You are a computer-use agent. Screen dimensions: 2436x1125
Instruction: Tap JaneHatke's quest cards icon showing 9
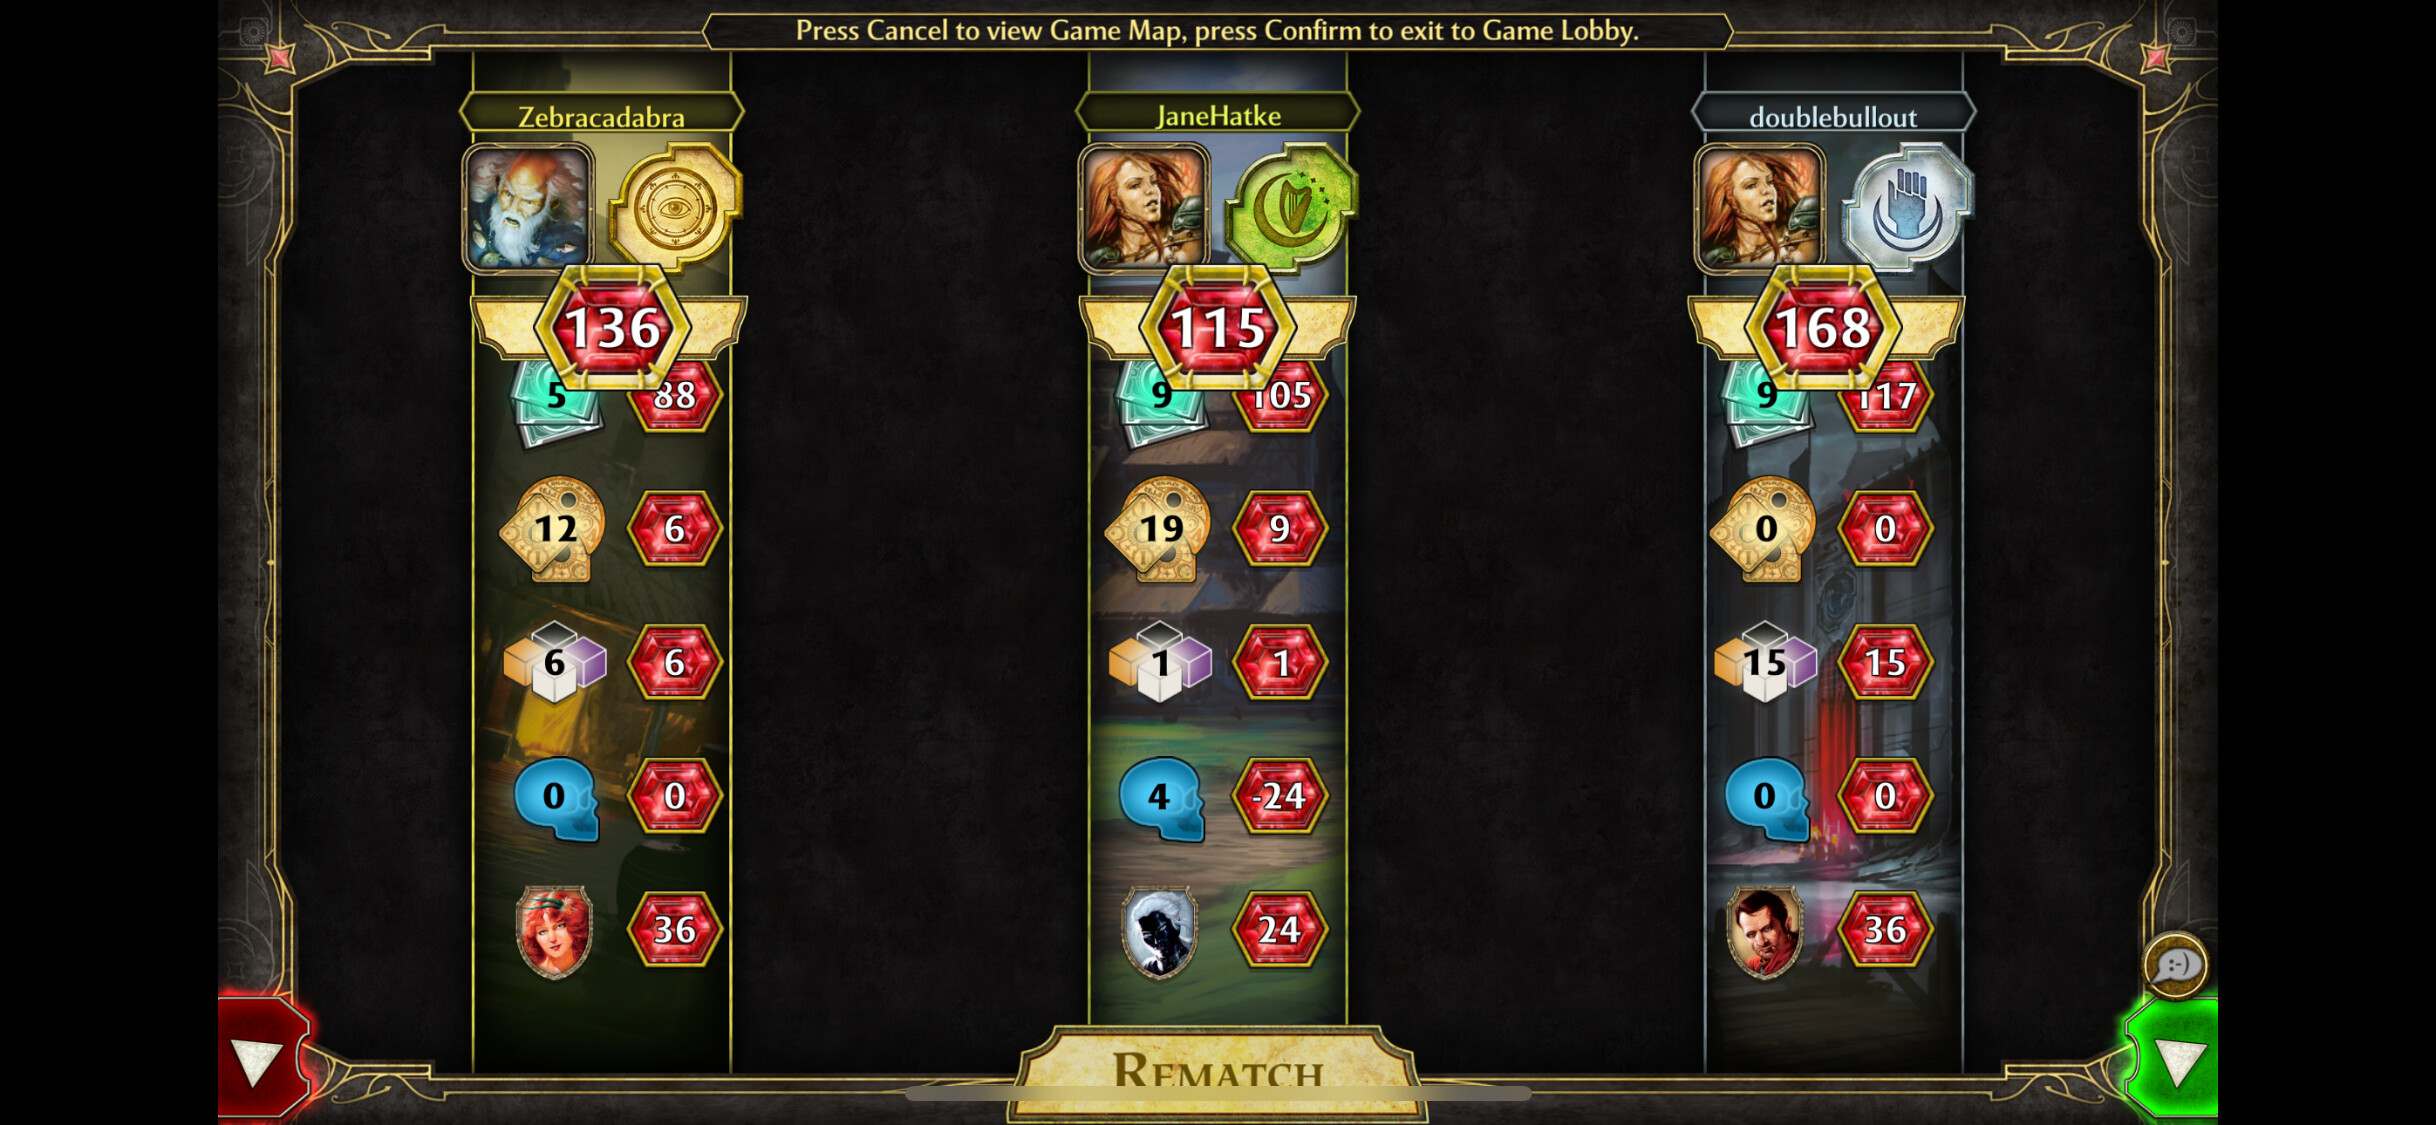[x=1160, y=400]
